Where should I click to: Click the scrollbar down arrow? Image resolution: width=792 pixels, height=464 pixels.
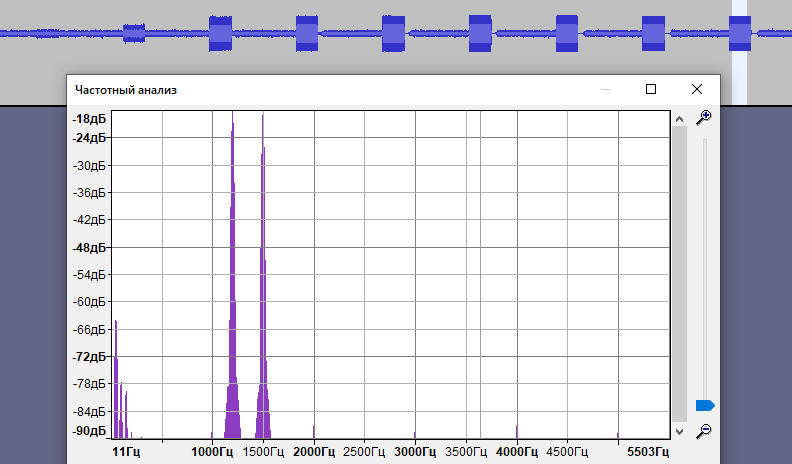tap(680, 431)
